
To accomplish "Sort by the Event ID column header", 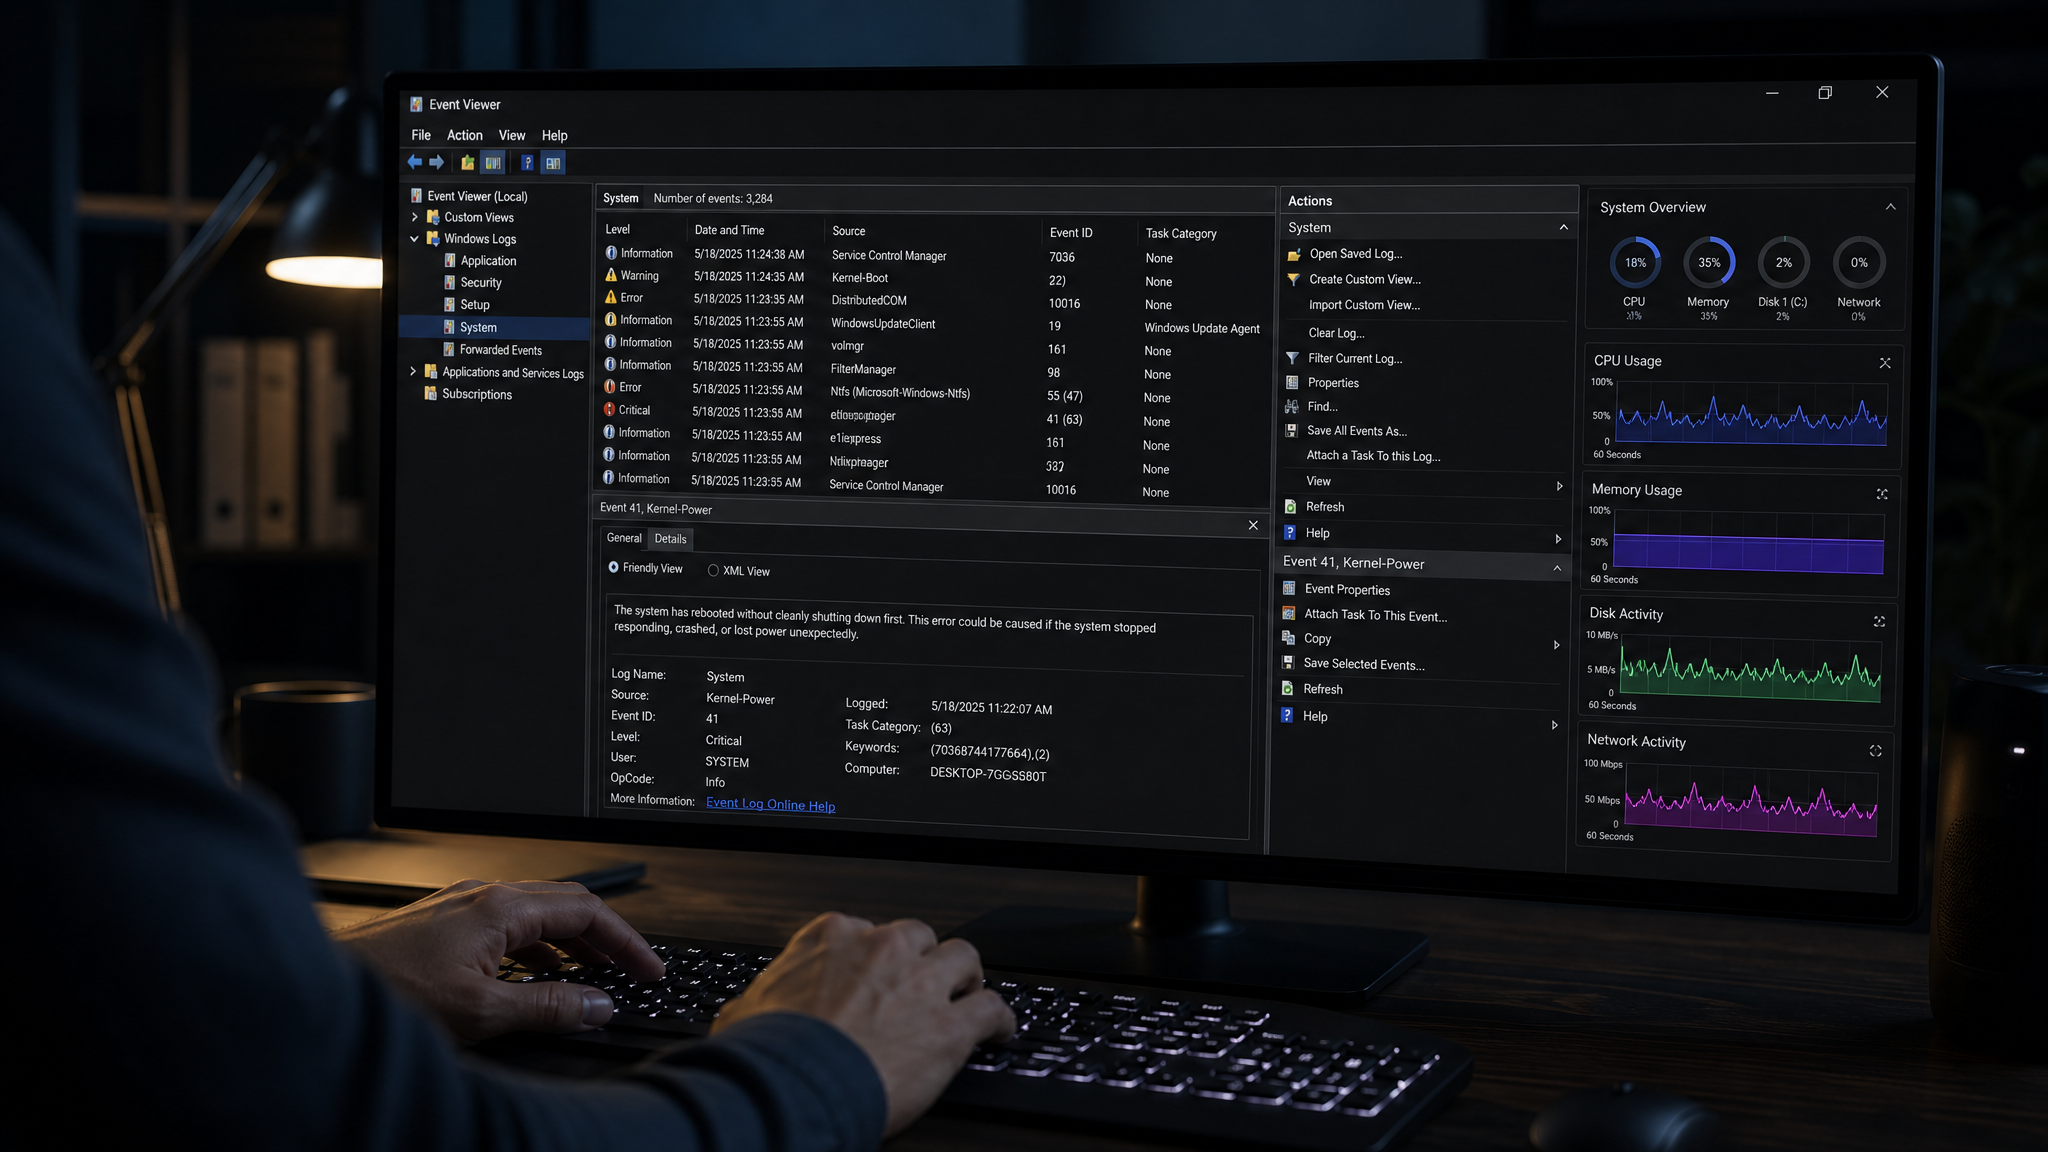I will [1071, 232].
